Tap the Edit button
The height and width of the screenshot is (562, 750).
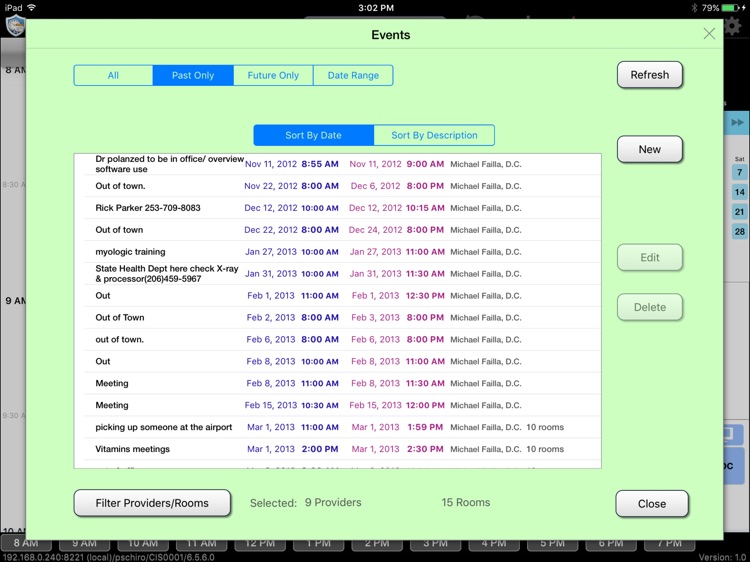pyautogui.click(x=650, y=258)
